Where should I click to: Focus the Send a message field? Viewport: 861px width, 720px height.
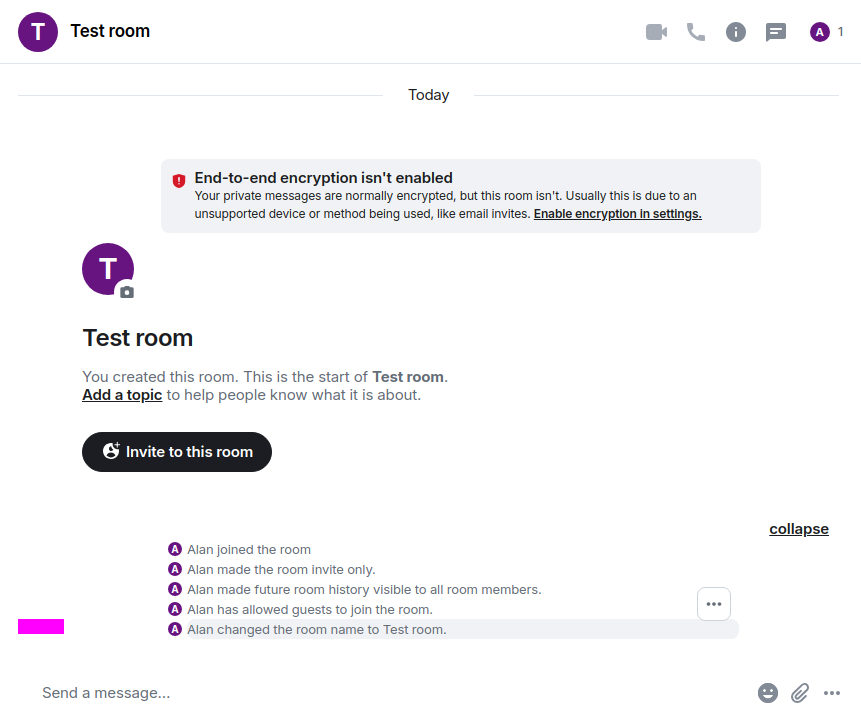click(x=380, y=693)
